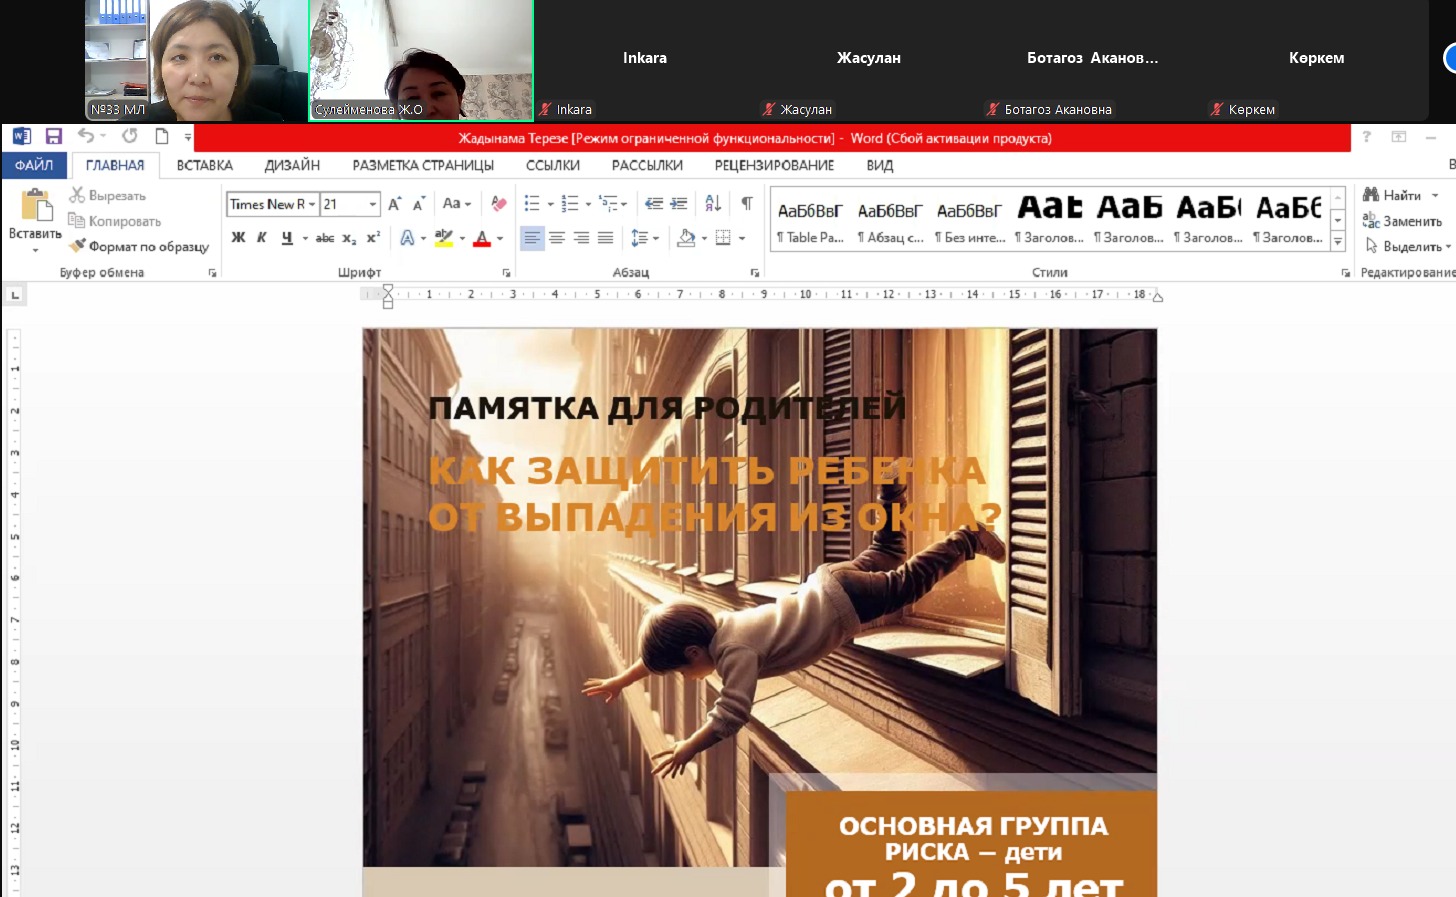Click the Заменить button
Screen dimensions: 1456x897
(1402, 221)
